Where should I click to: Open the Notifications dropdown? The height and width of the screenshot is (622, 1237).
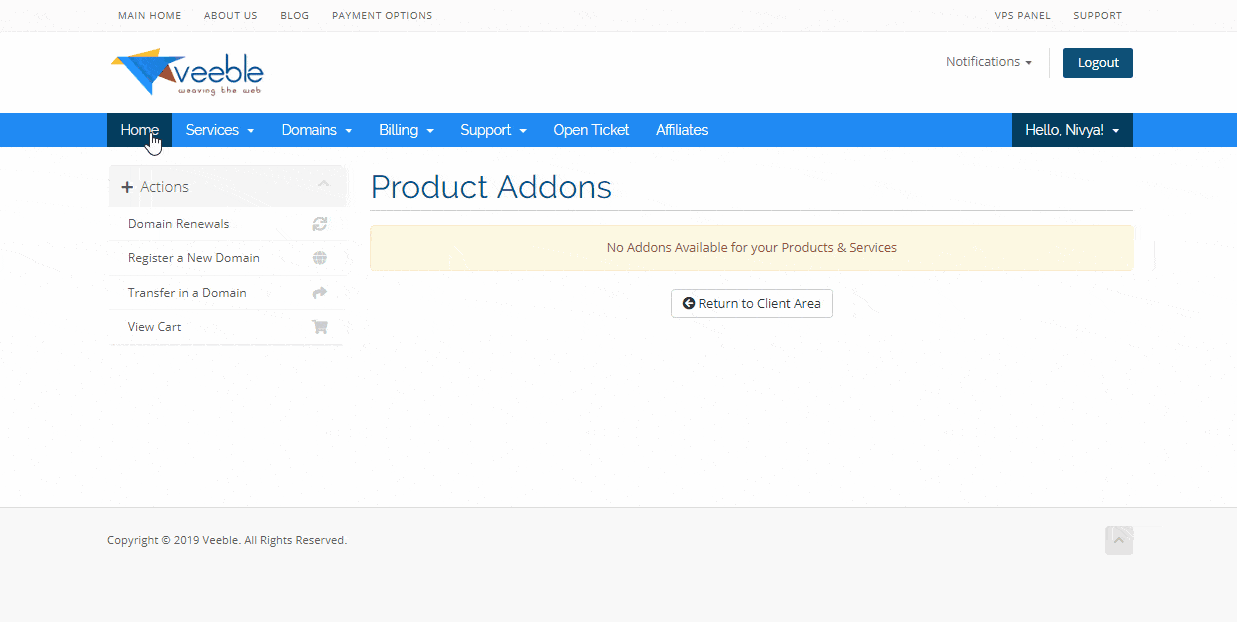pyautogui.click(x=989, y=62)
